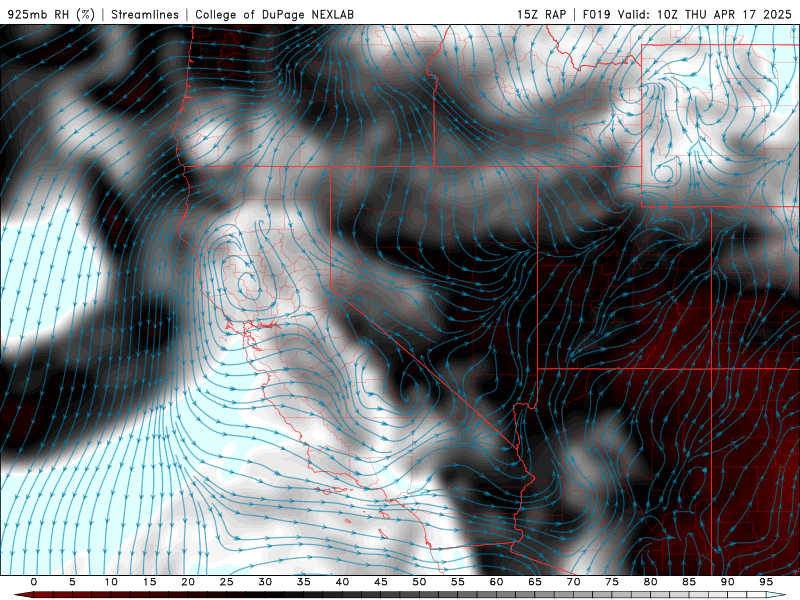Click the "0" value on the color scale

coord(34,582)
